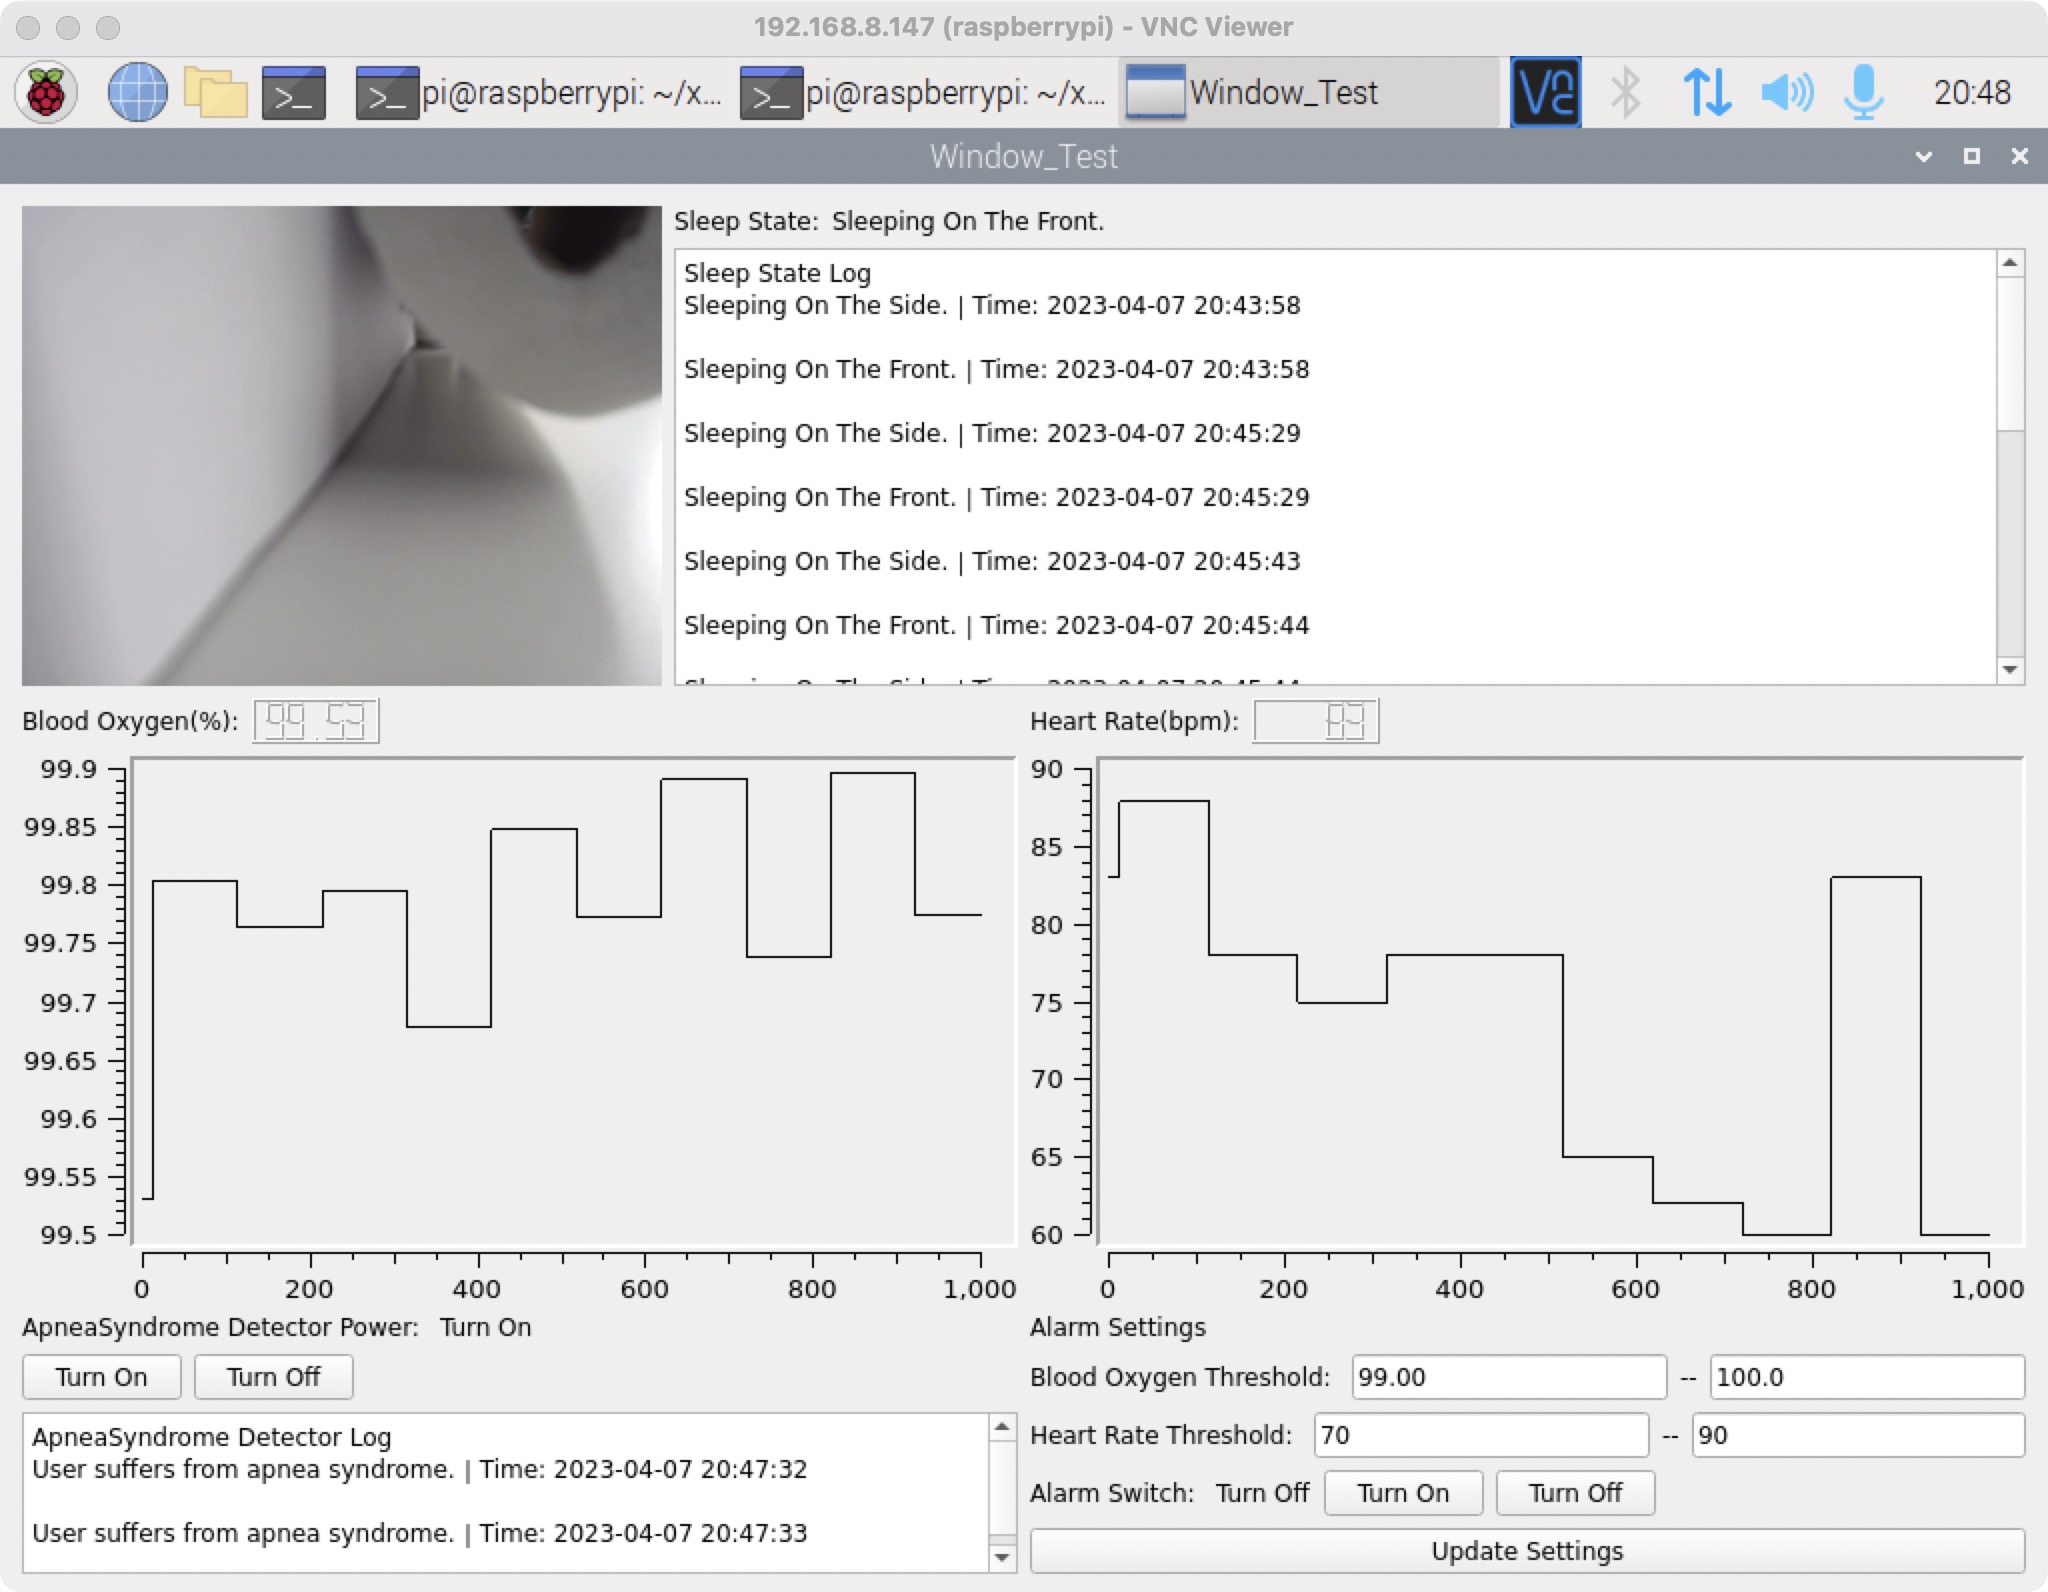Click the VNC server tray icon
2048x1592 pixels.
[x=1545, y=93]
